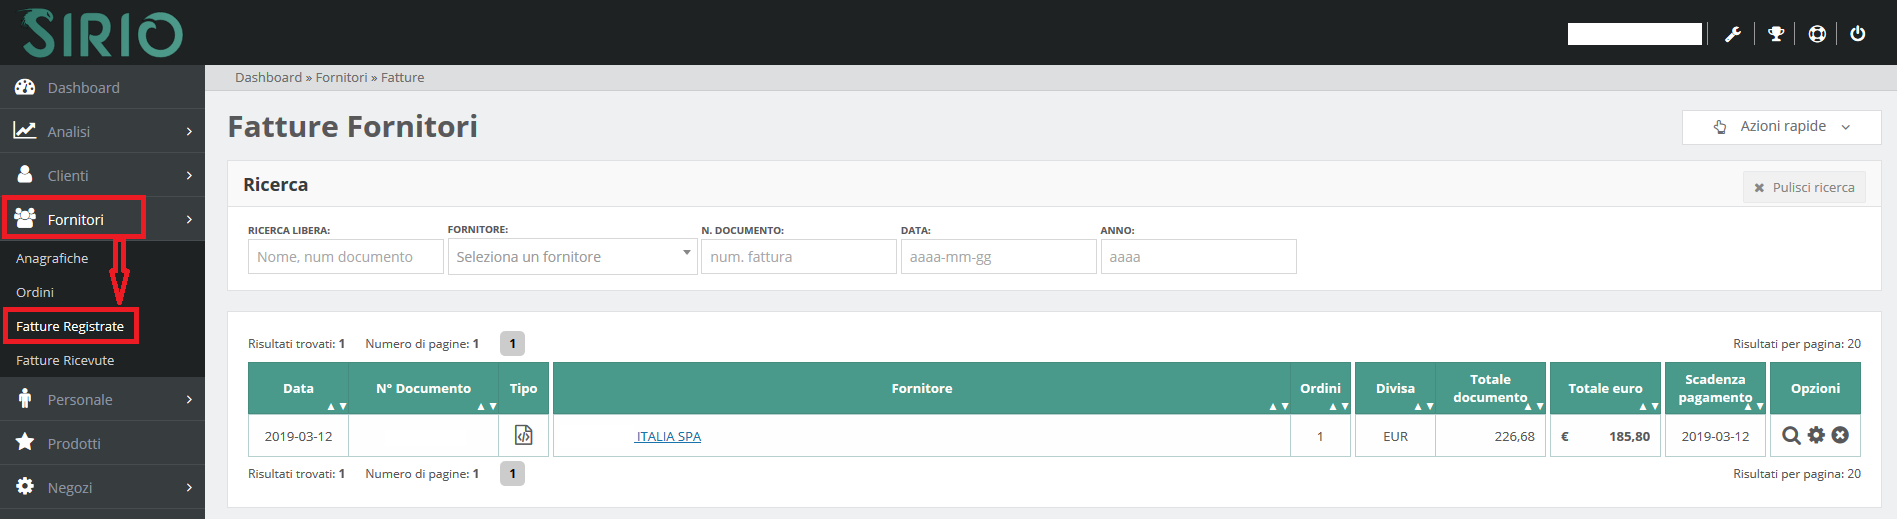The image size is (1897, 519).
Task: Delete invoice using the circled X icon
Action: 1840,435
